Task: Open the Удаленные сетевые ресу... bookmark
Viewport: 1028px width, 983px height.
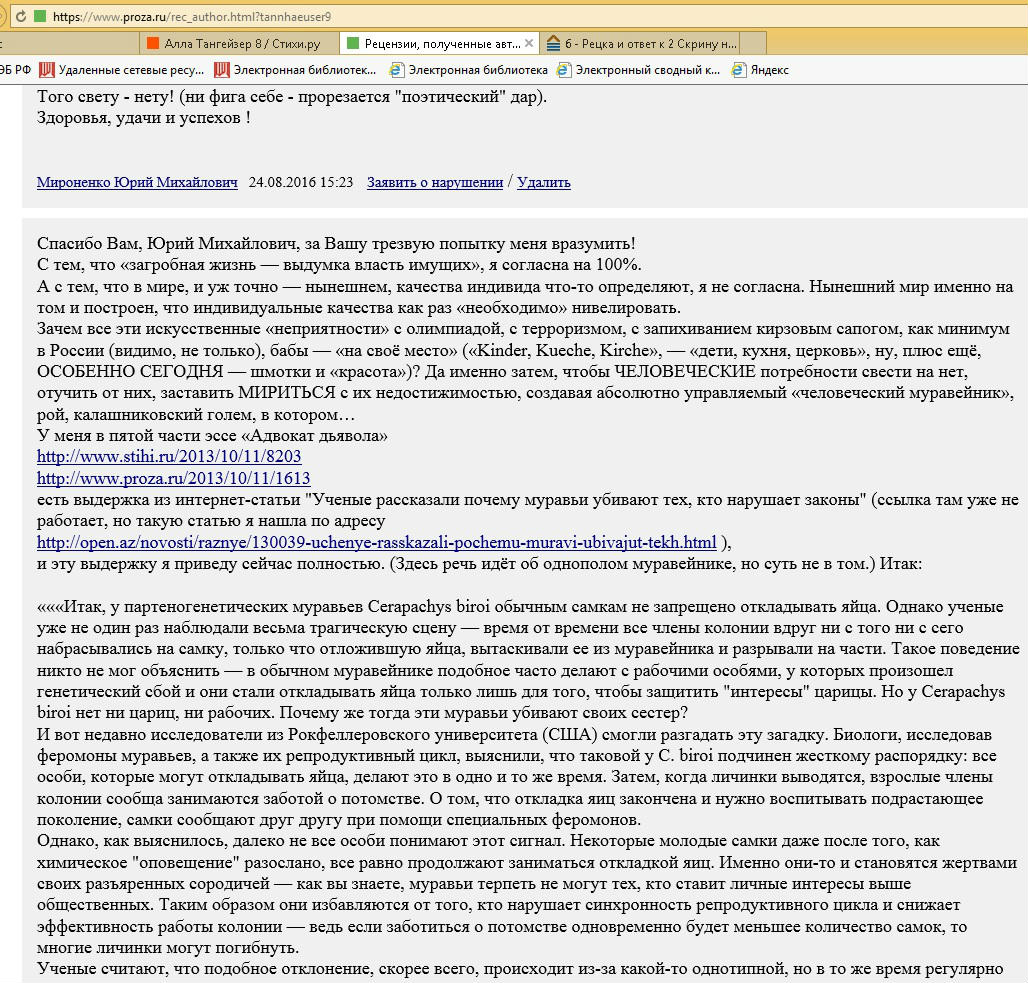Action: click(122, 70)
